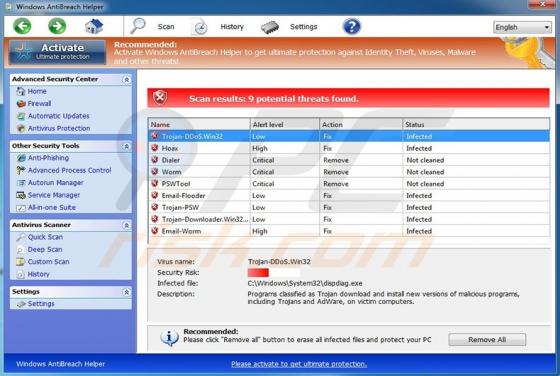Click Please activate to get ultimate protection link
Image resolution: width=560 pixels, height=376 pixels.
[299, 364]
